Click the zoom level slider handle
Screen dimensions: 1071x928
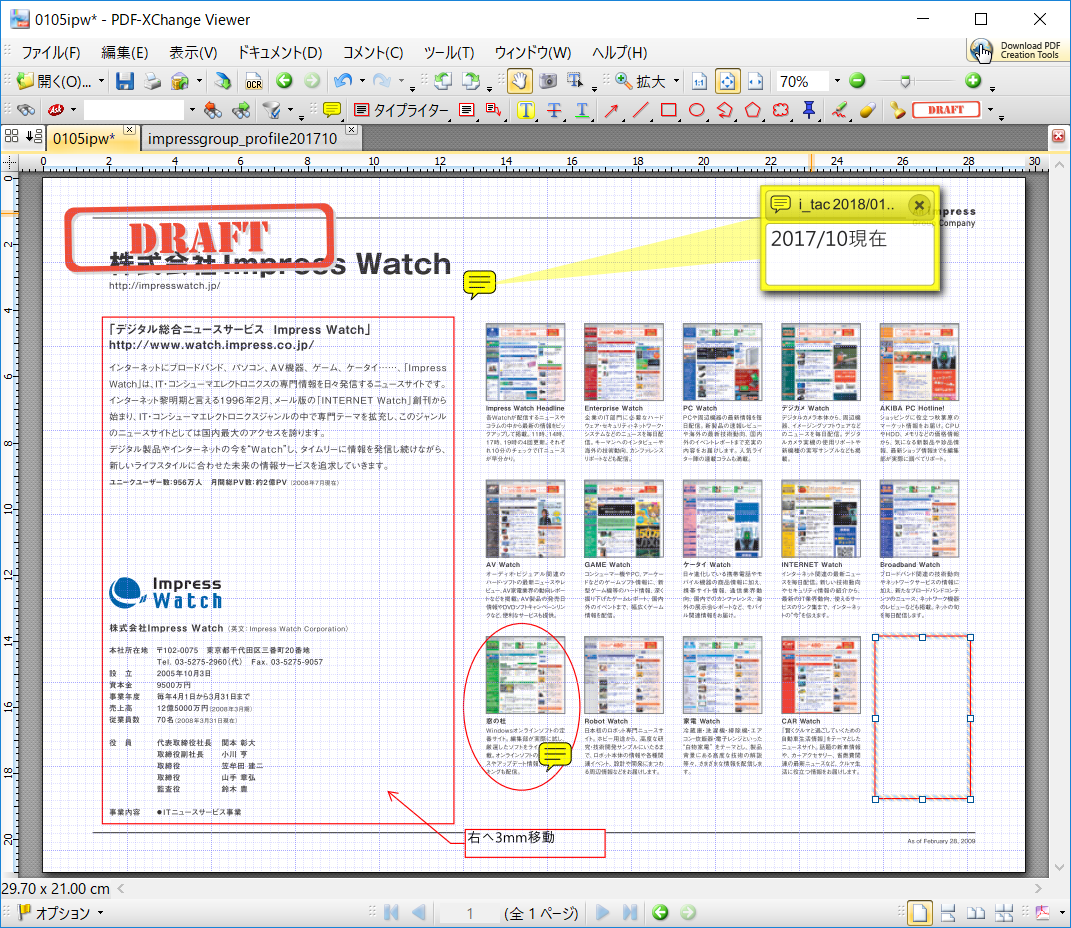pos(905,80)
